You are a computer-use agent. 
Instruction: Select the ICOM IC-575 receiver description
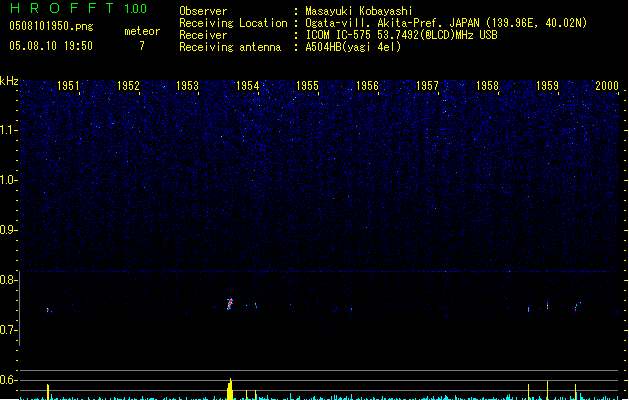pos(401,35)
